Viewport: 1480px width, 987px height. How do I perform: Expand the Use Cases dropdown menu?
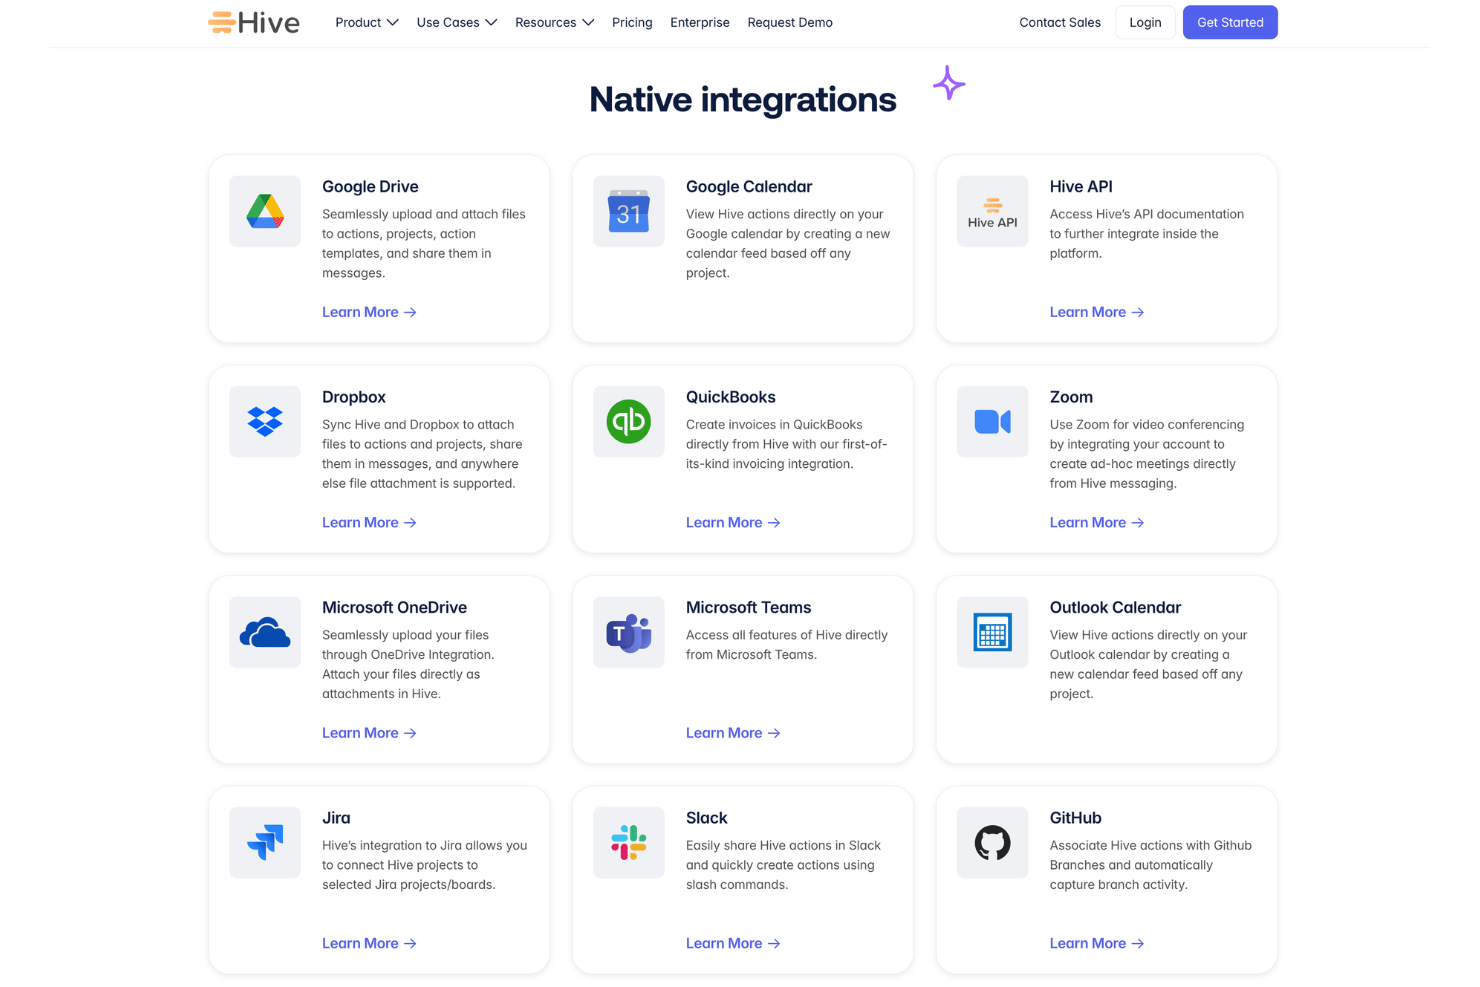[457, 22]
